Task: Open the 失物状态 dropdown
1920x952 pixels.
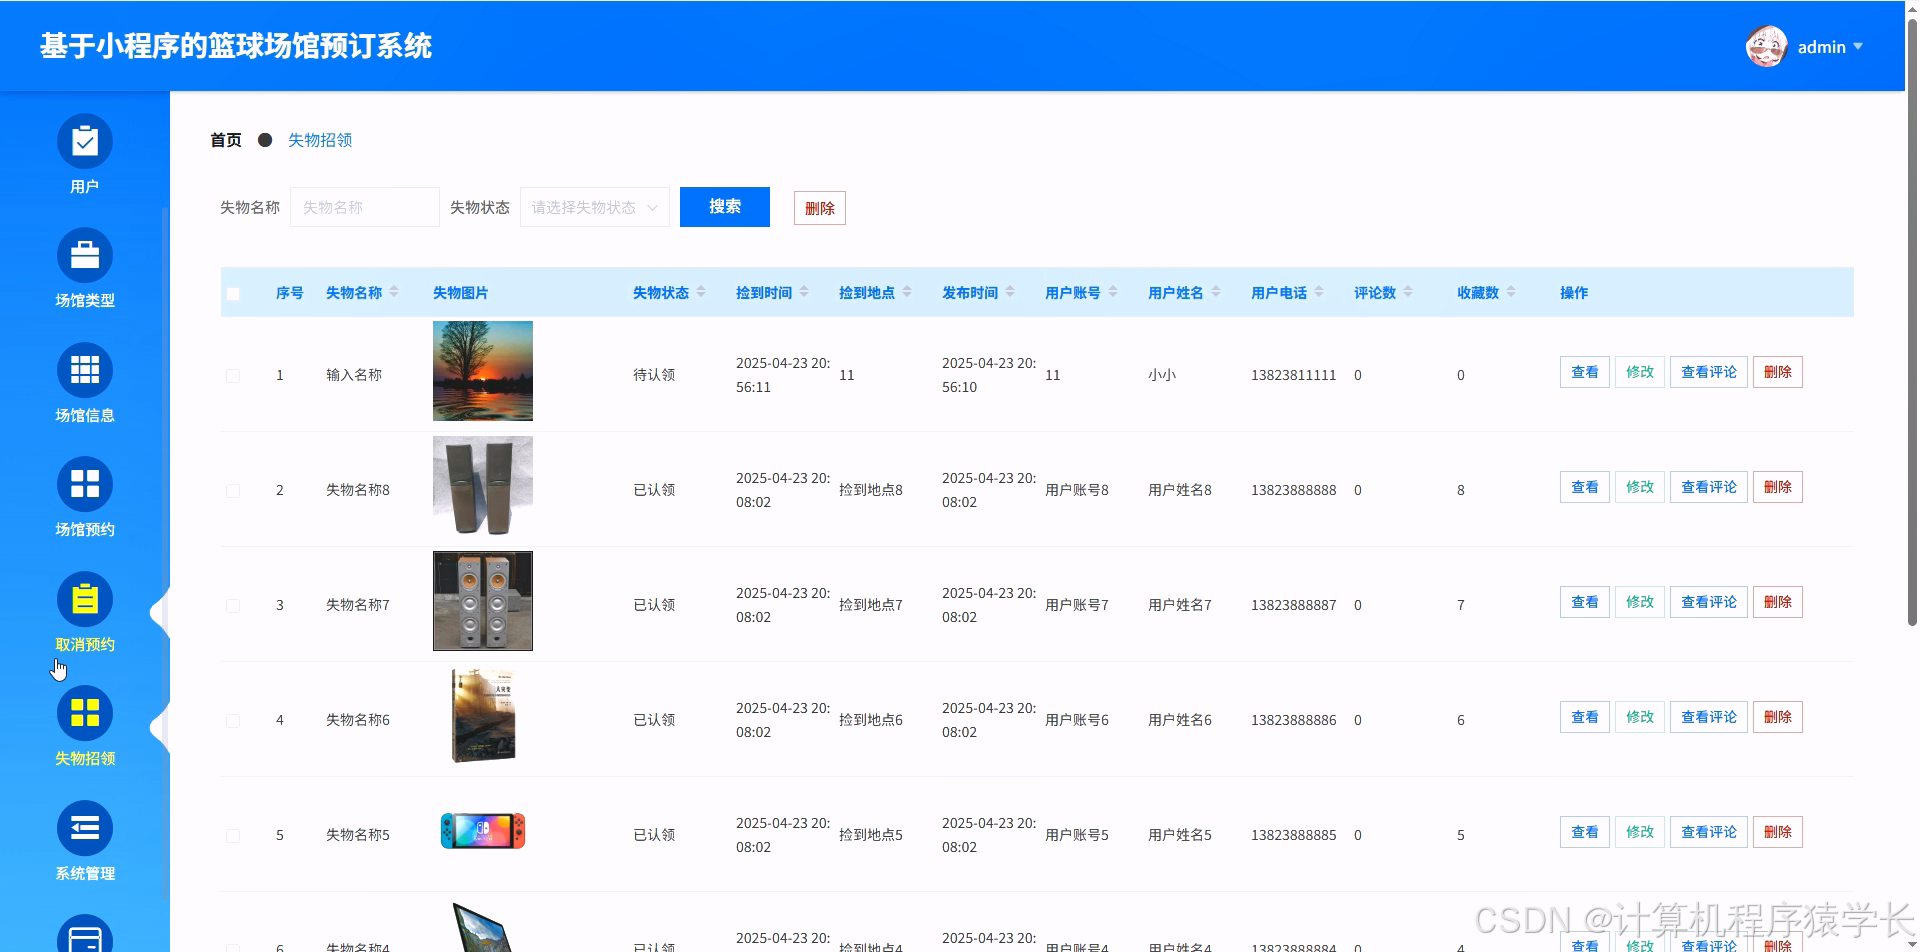Action: pos(594,207)
